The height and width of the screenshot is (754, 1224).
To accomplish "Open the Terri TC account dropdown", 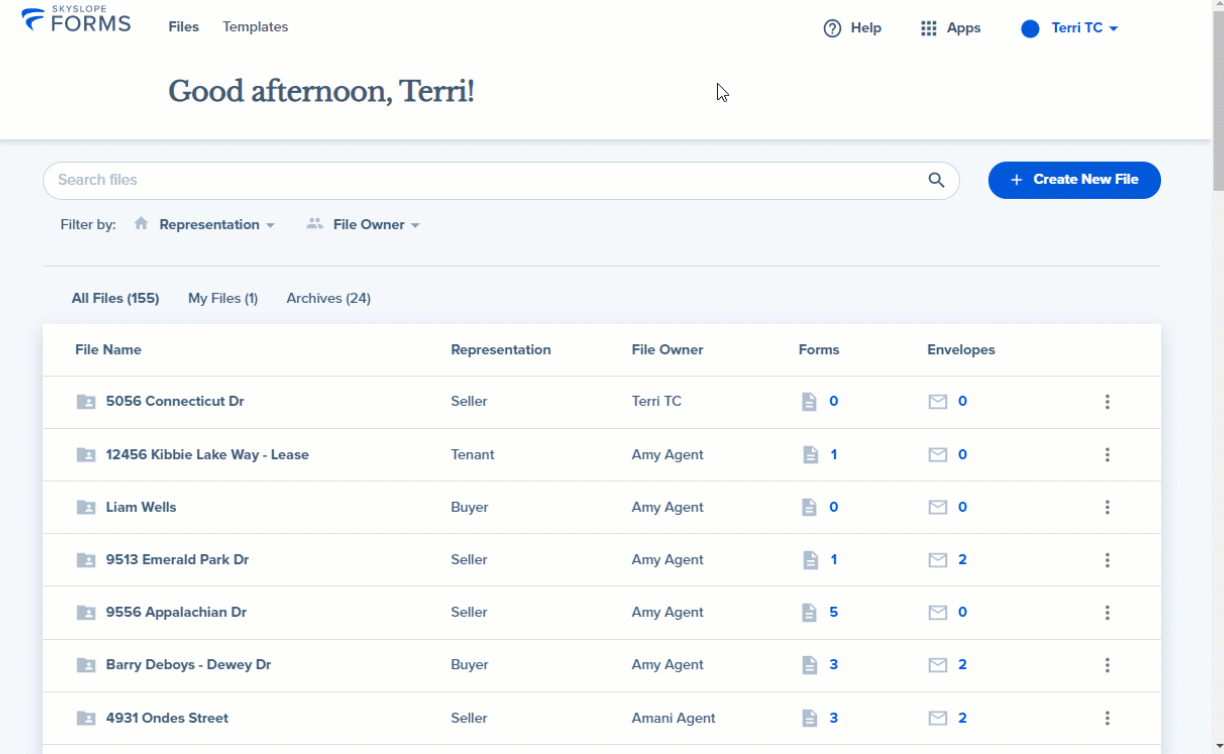I will point(1069,28).
